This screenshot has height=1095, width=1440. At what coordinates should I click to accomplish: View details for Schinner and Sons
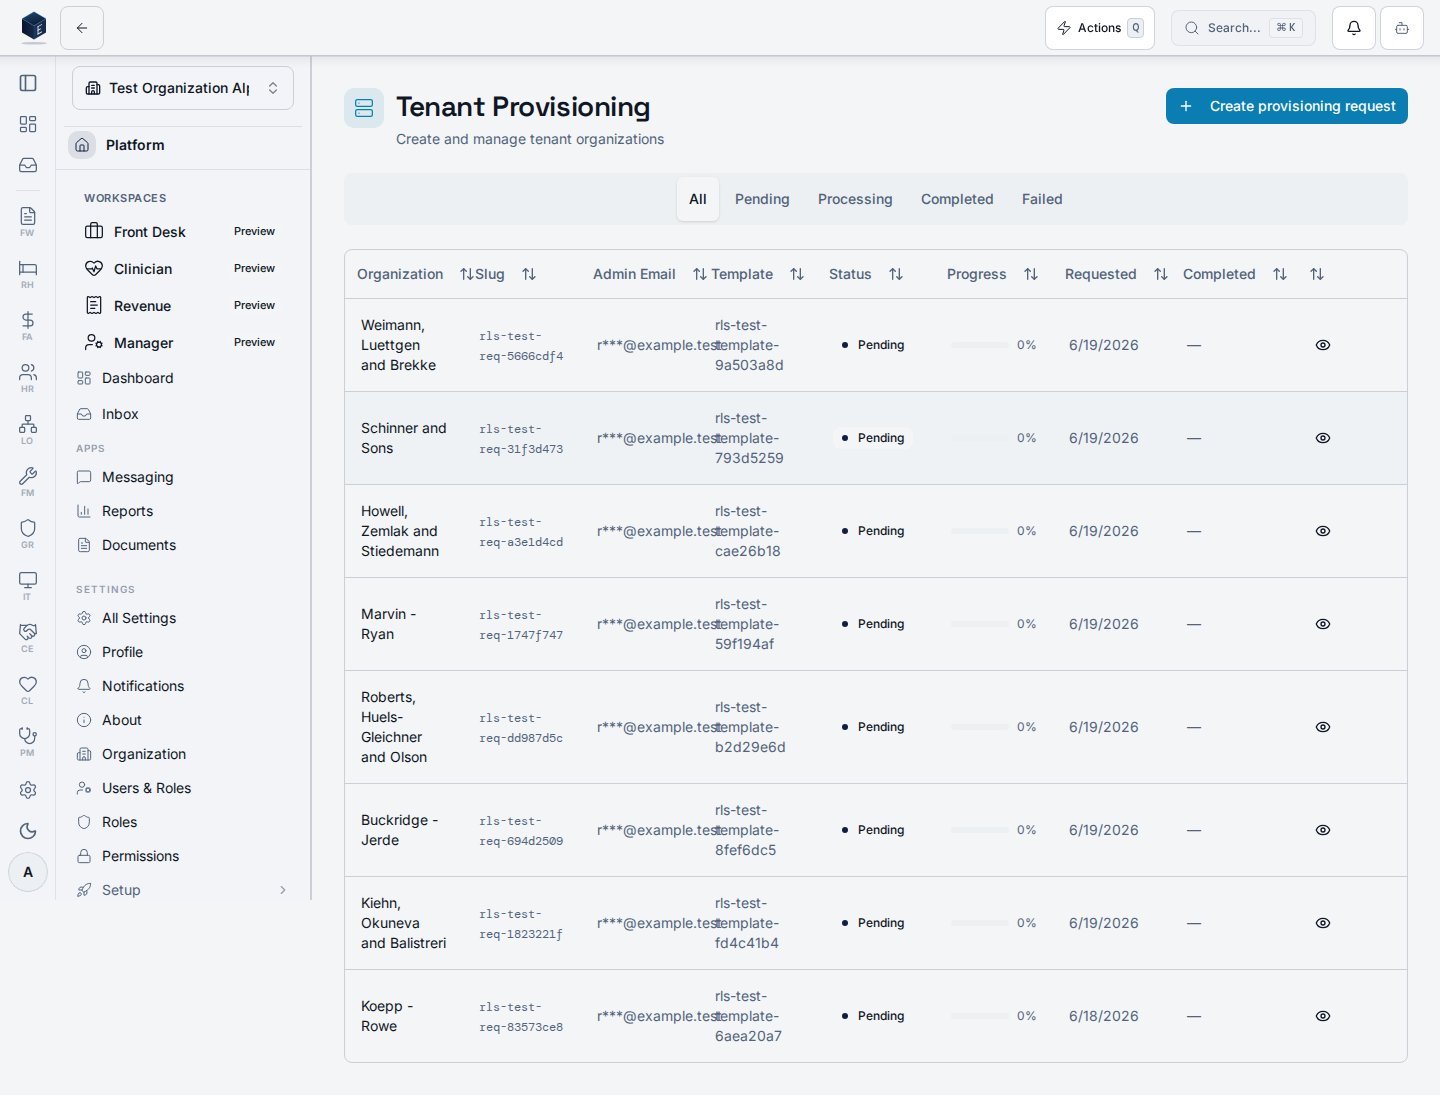point(1323,438)
